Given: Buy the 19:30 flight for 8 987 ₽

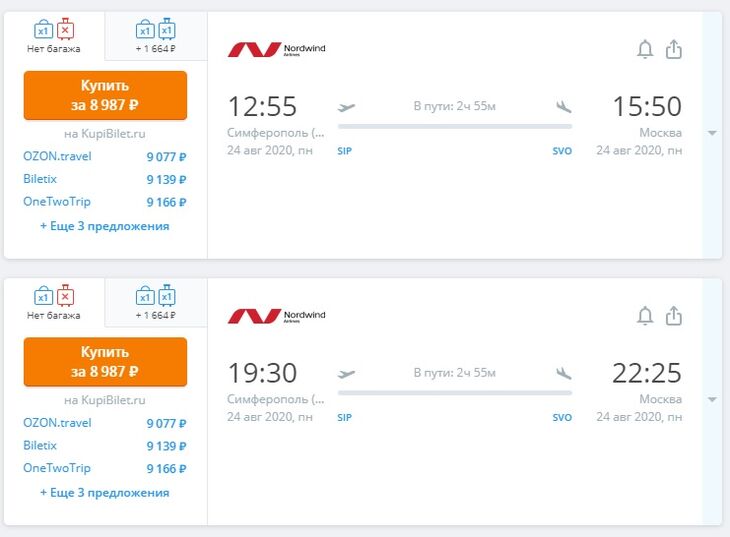Looking at the screenshot, I should (x=105, y=362).
